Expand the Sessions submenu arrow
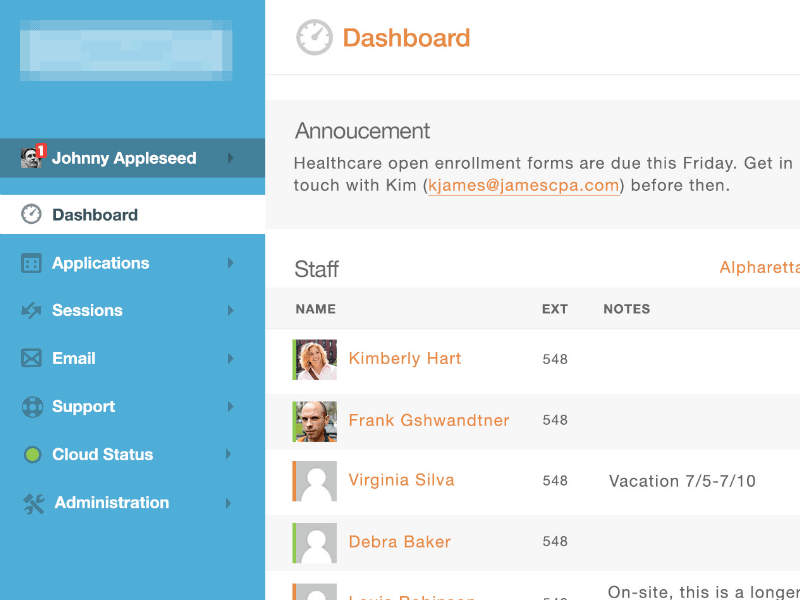 [231, 311]
